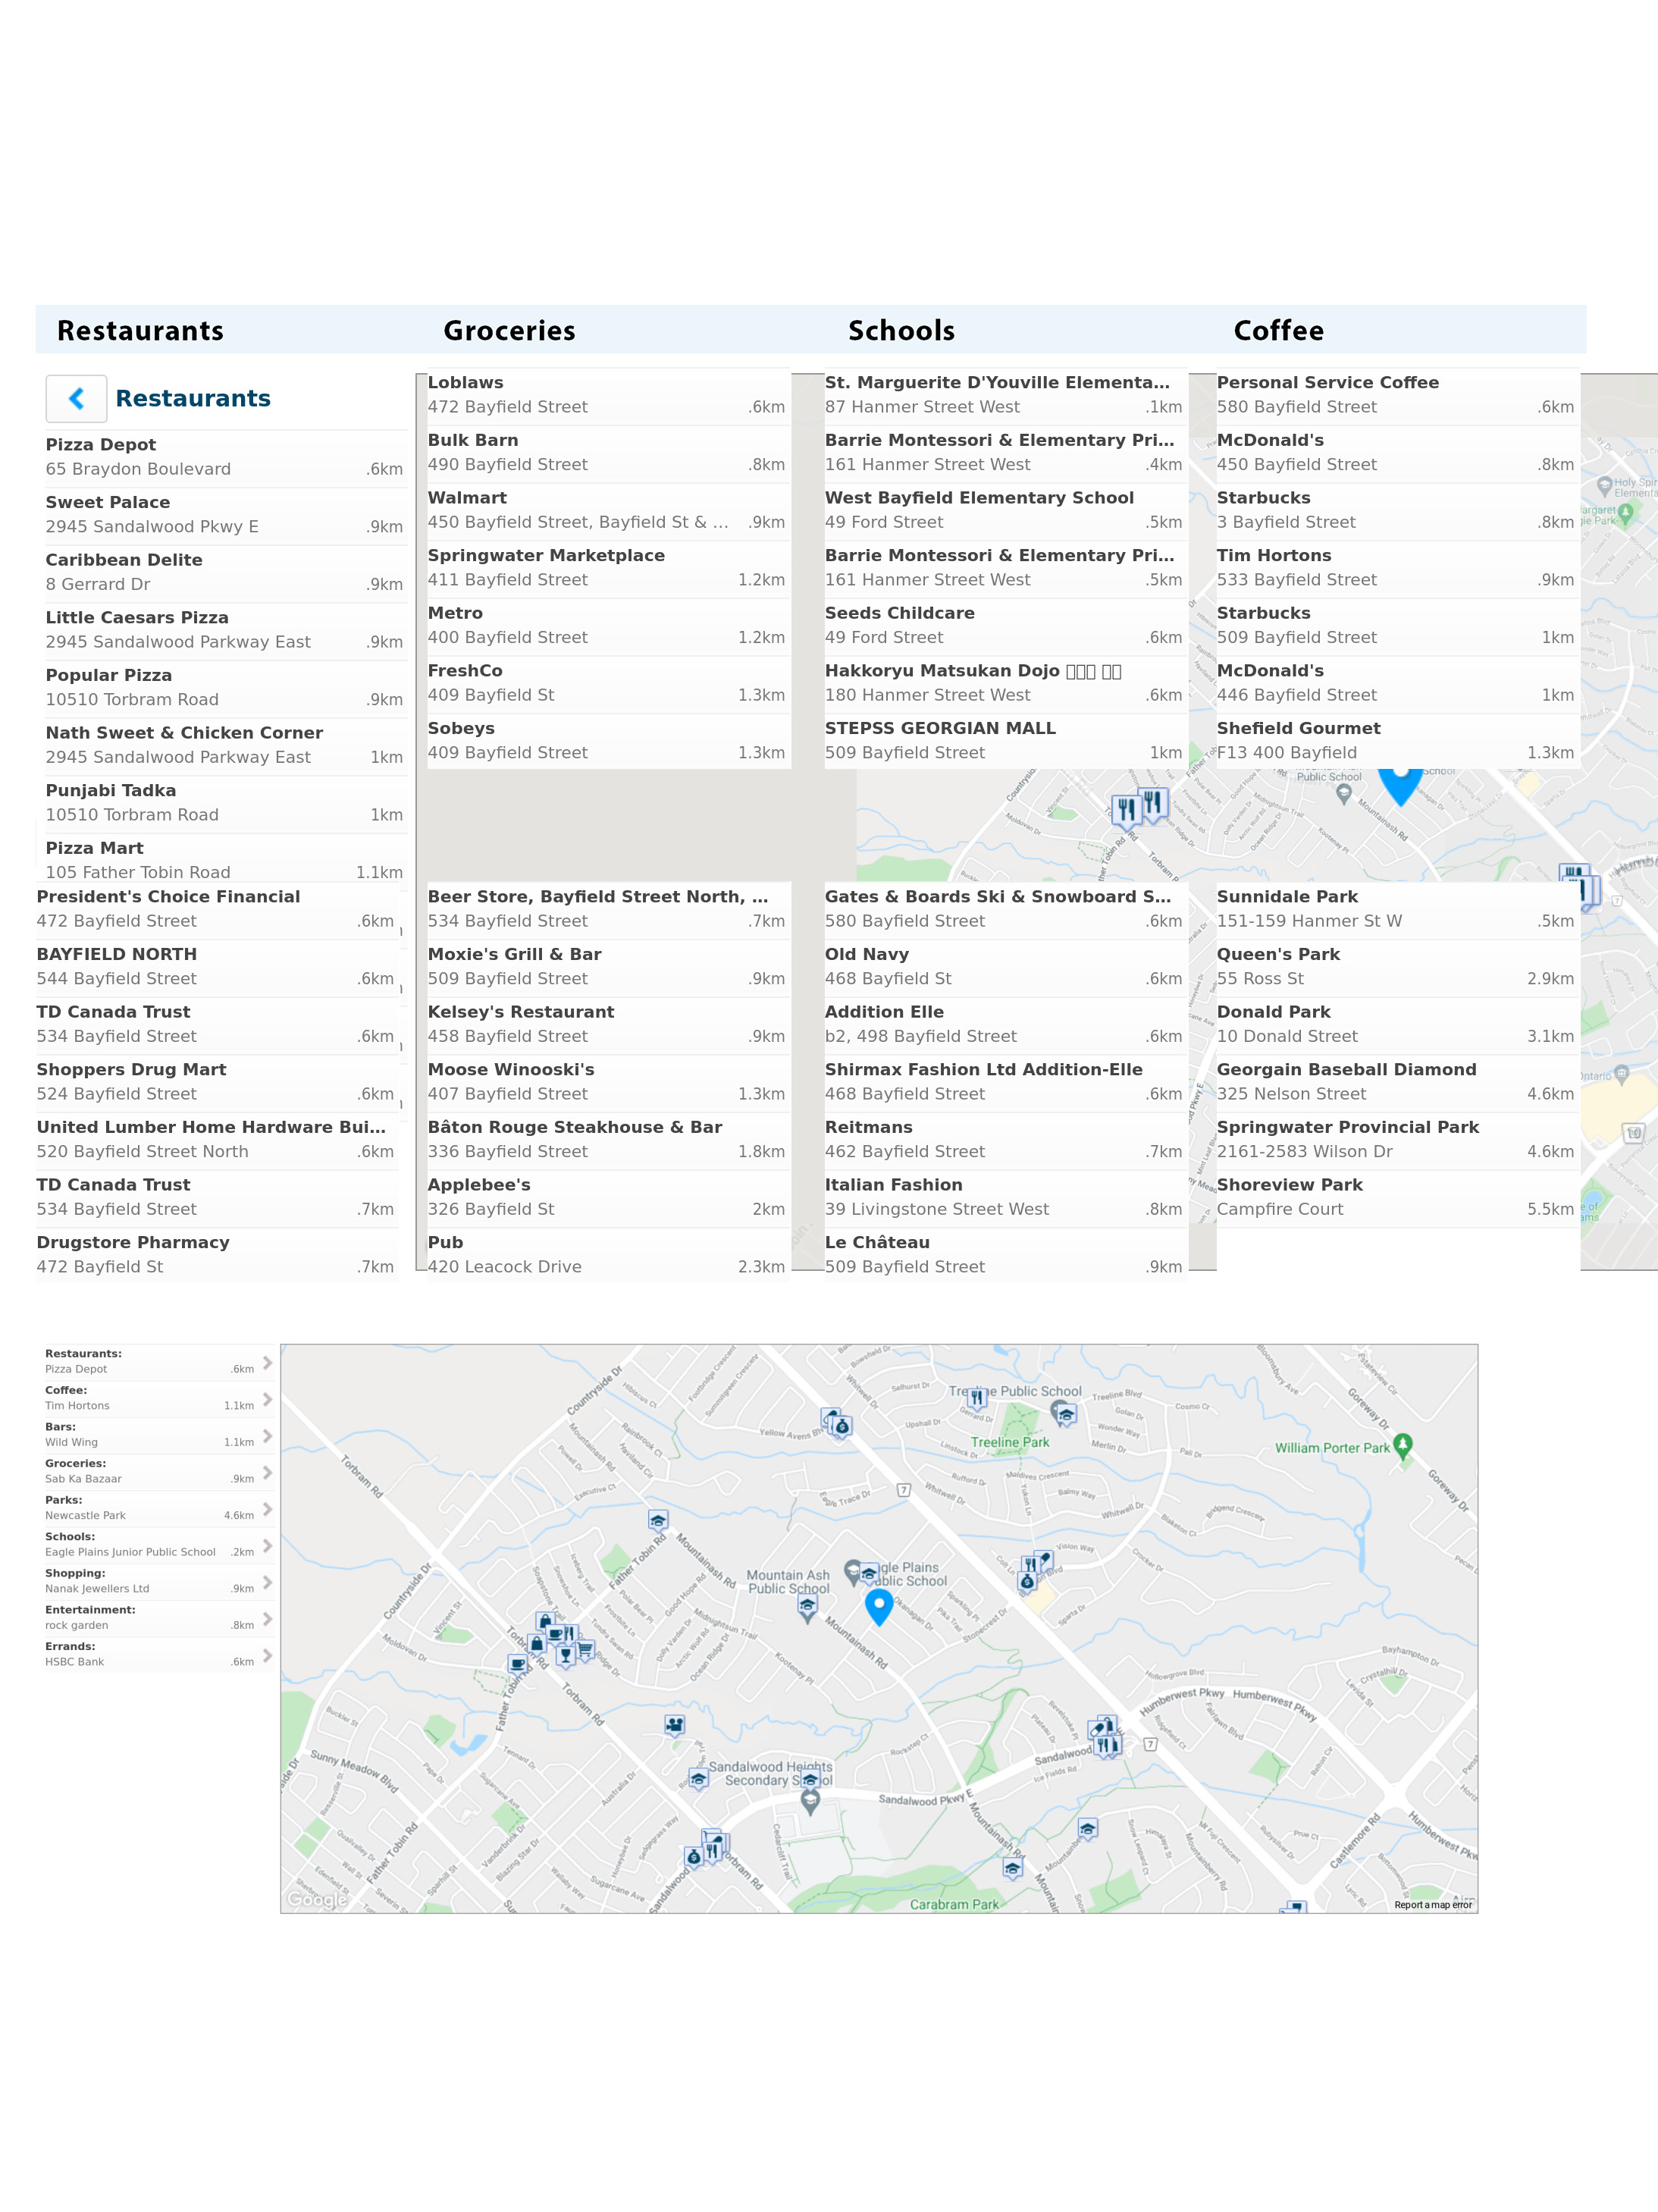Image resolution: width=1658 pixels, height=2212 pixels.
Task: Click William Porter Park green tree marker
Action: (x=1403, y=1444)
